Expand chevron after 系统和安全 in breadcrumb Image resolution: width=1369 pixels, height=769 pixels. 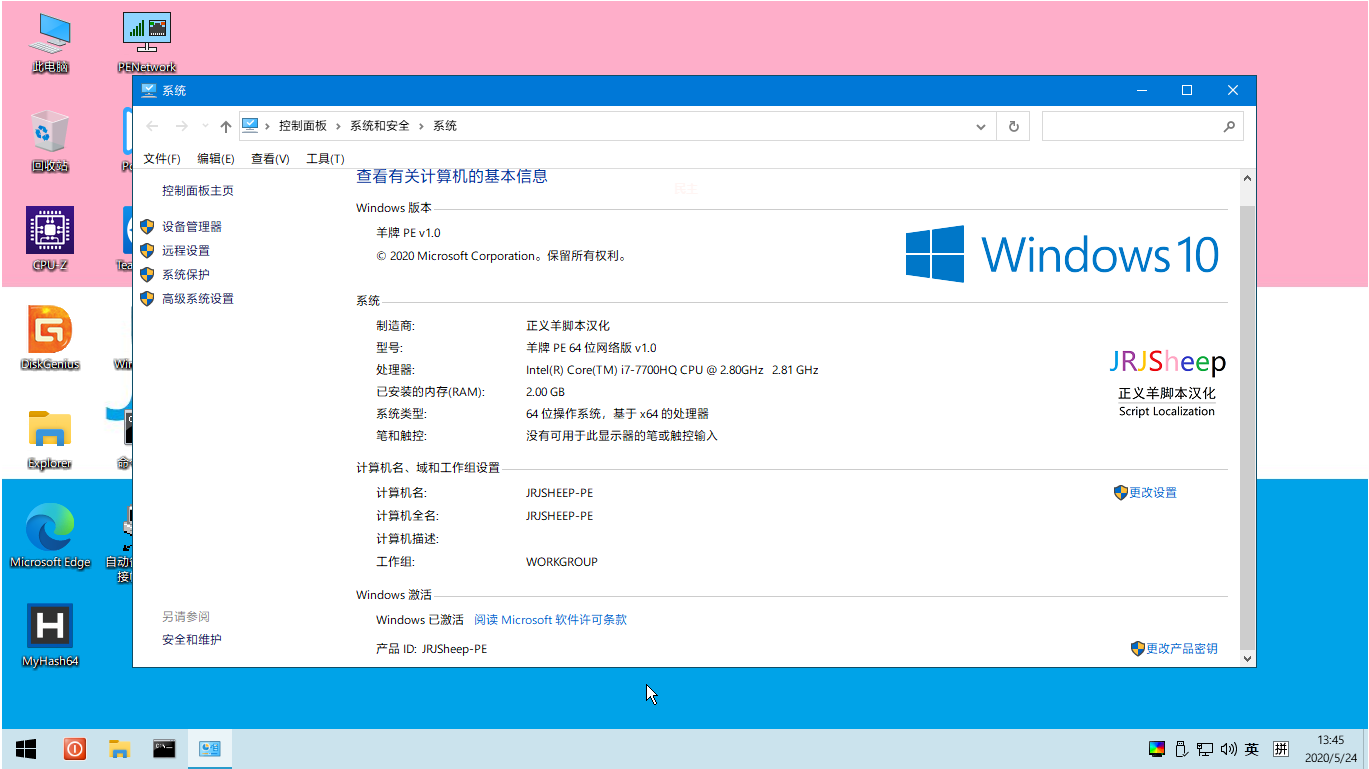coord(421,126)
